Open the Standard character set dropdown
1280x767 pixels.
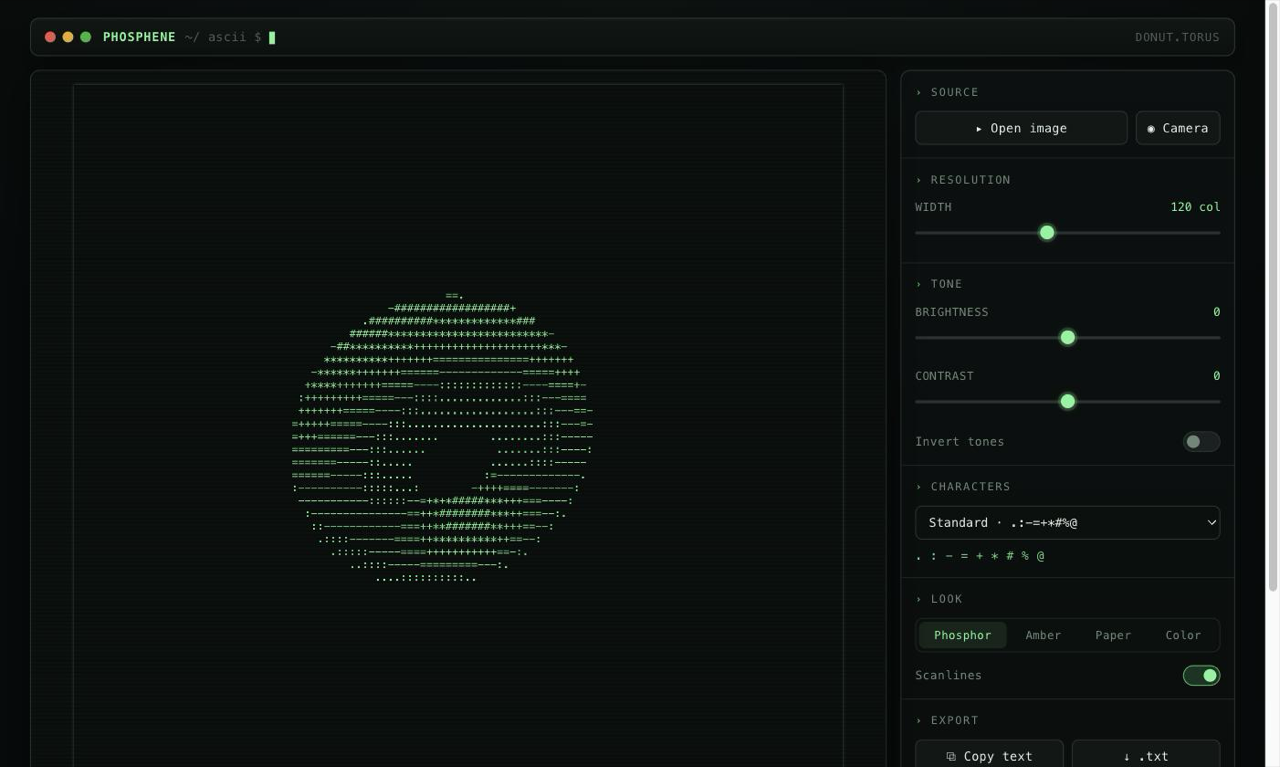(1067, 523)
